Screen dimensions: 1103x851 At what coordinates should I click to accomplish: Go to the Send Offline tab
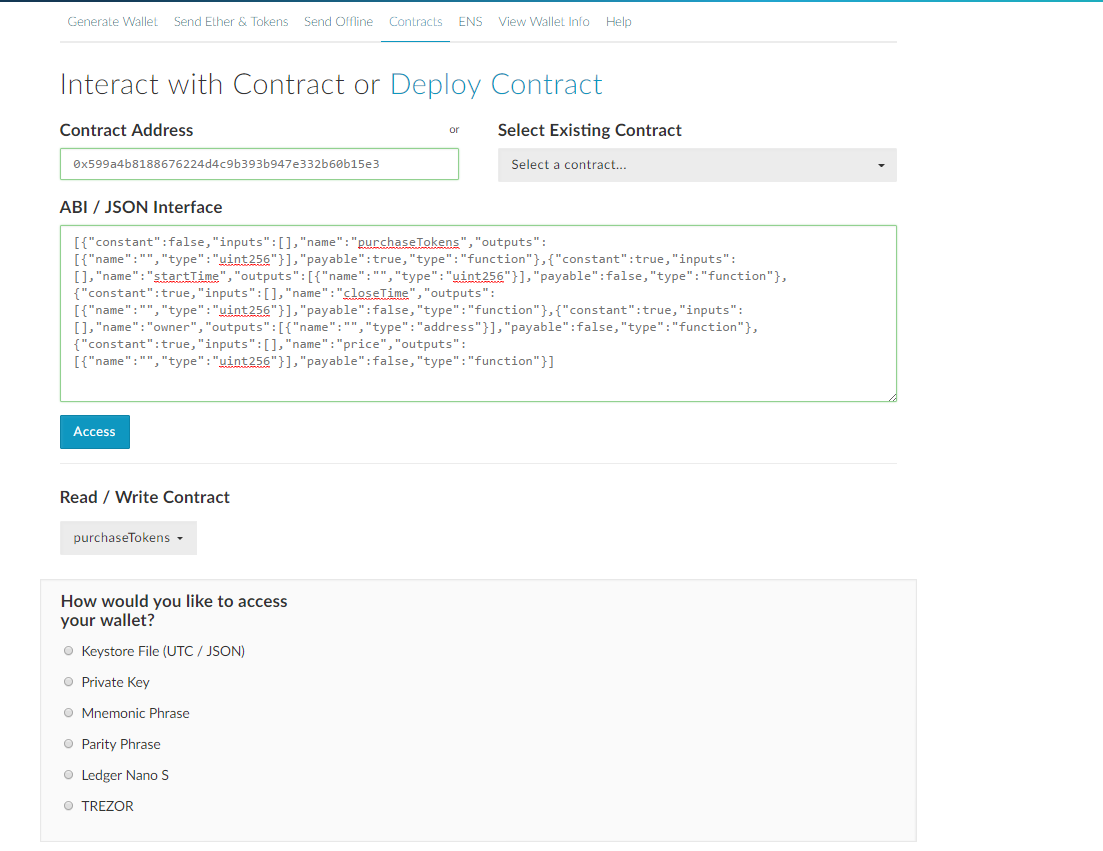(x=338, y=22)
